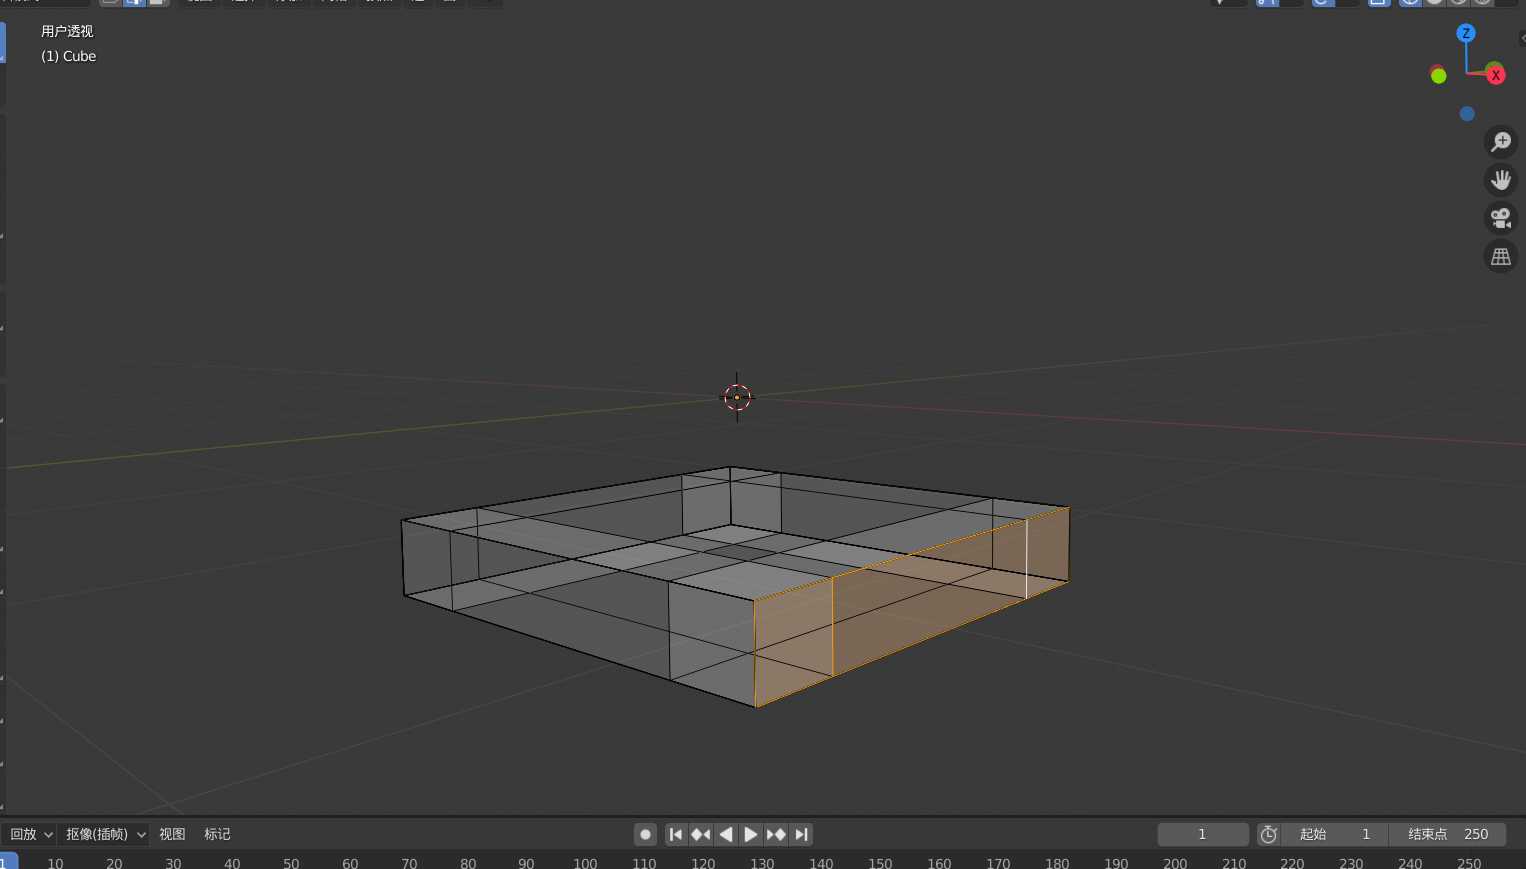Jump to the first frame
The width and height of the screenshot is (1526, 869).
(x=676, y=834)
